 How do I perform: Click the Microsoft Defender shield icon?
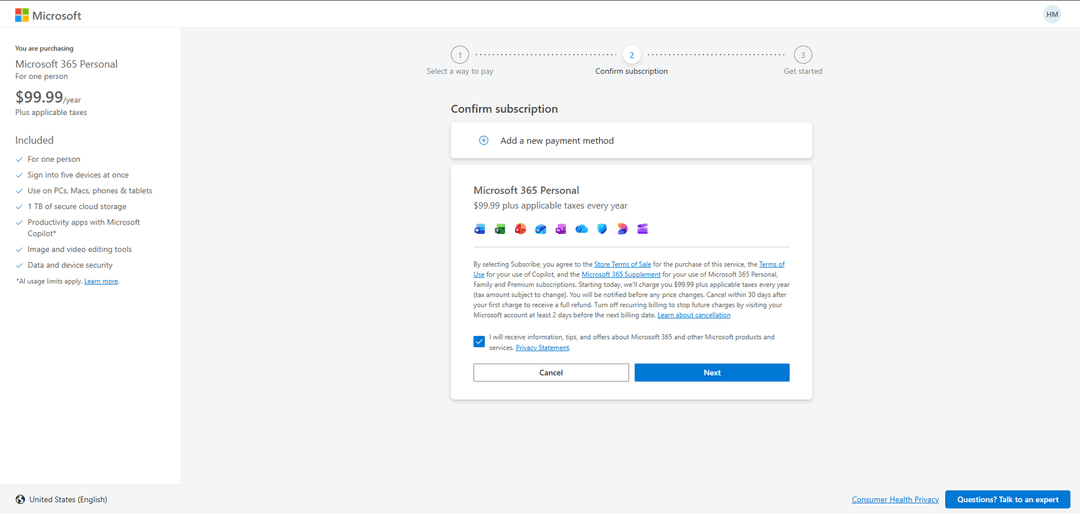point(602,229)
